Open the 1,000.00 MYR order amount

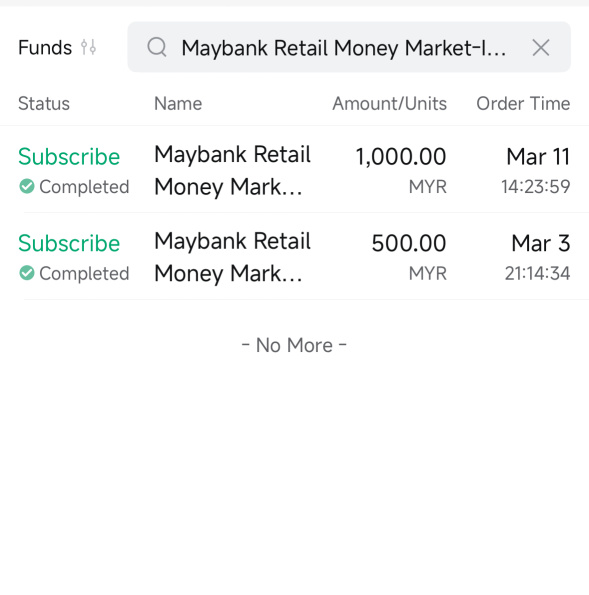click(x=401, y=170)
